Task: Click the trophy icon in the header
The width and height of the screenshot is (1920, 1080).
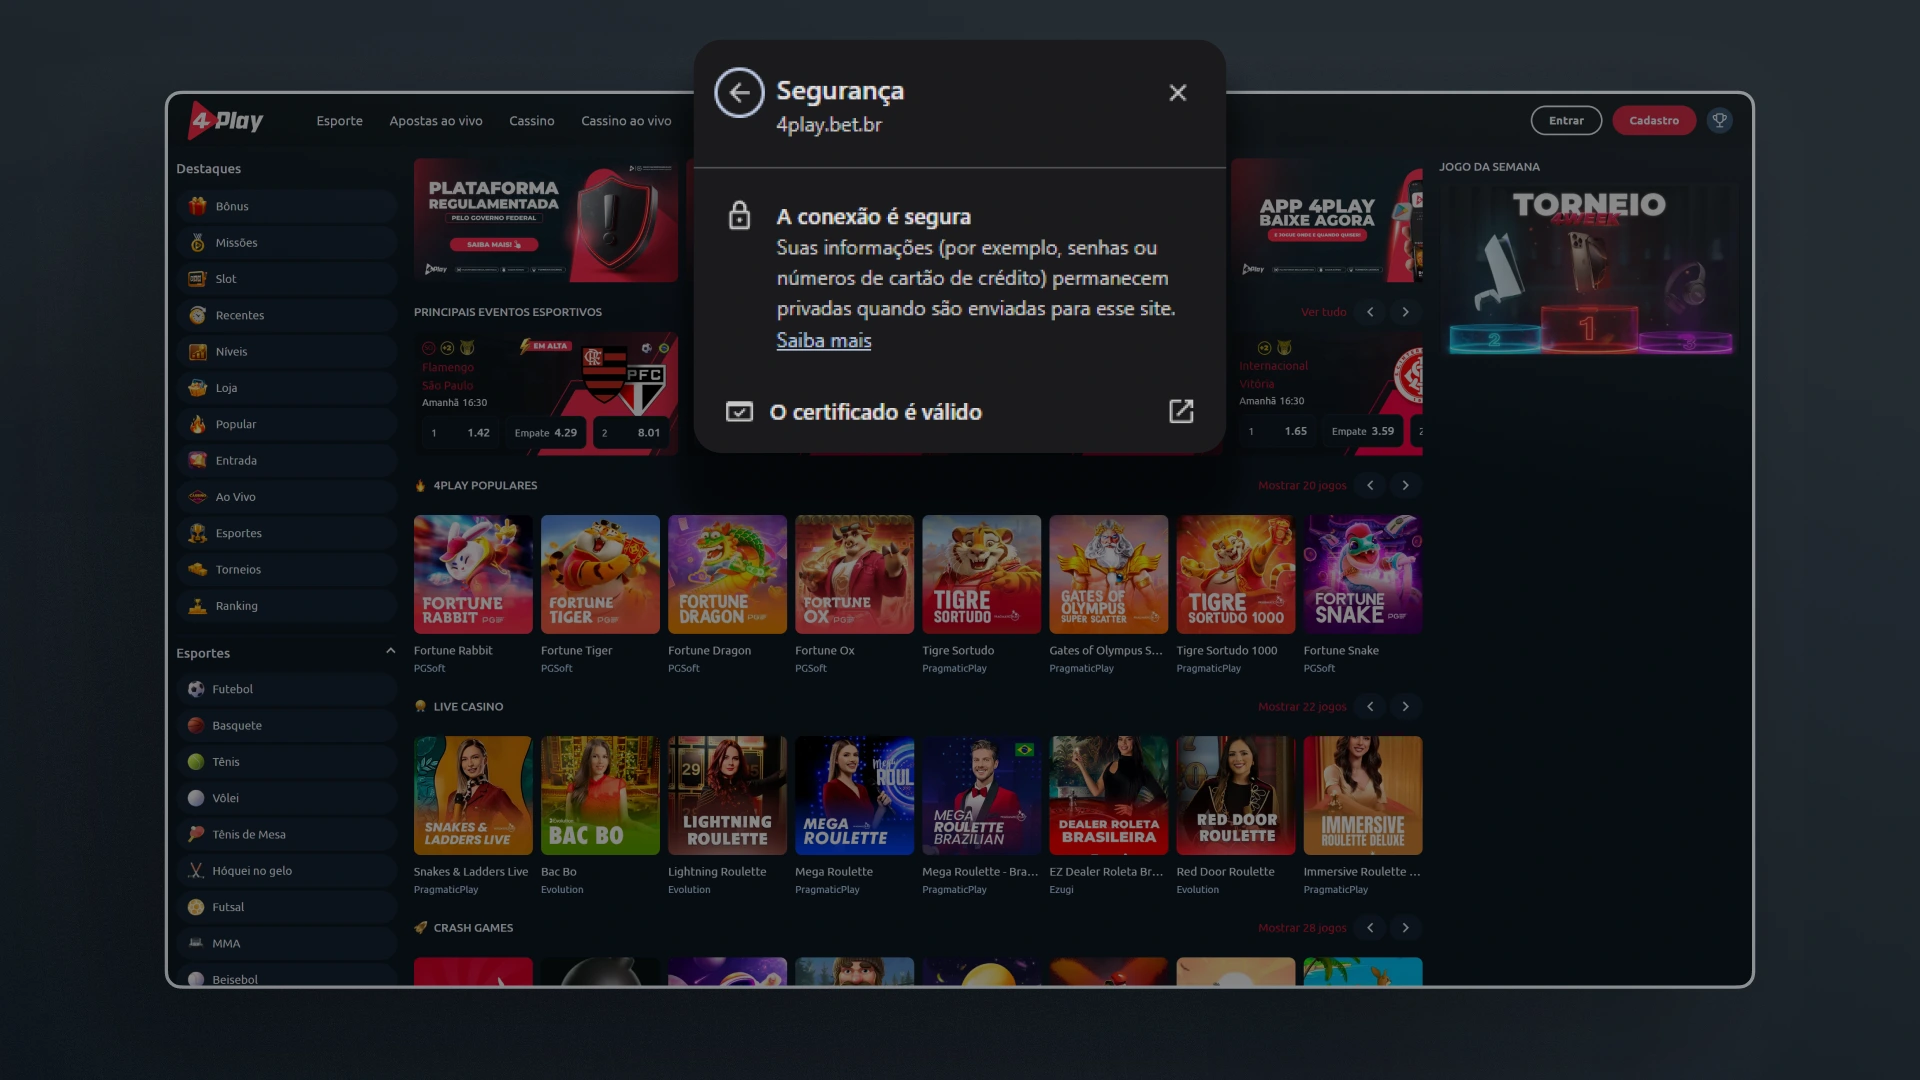Action: (1719, 121)
